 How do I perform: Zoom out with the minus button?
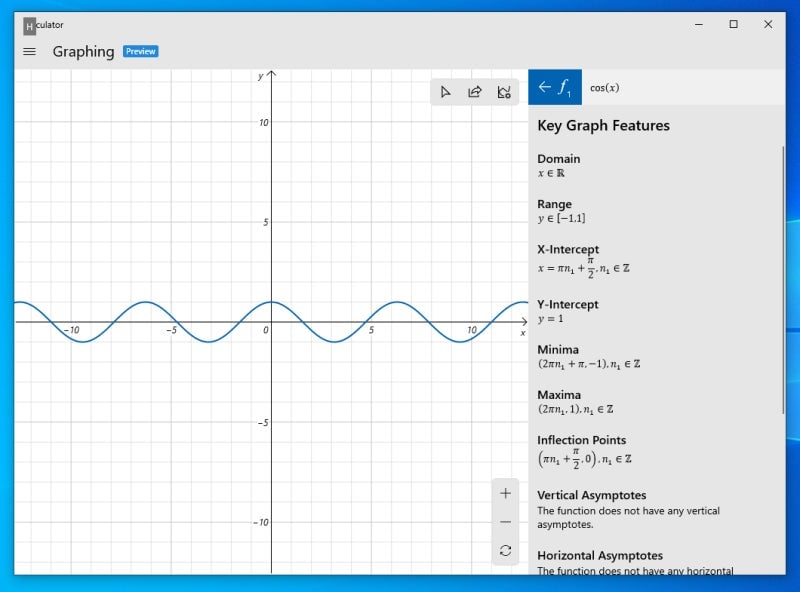coord(505,522)
